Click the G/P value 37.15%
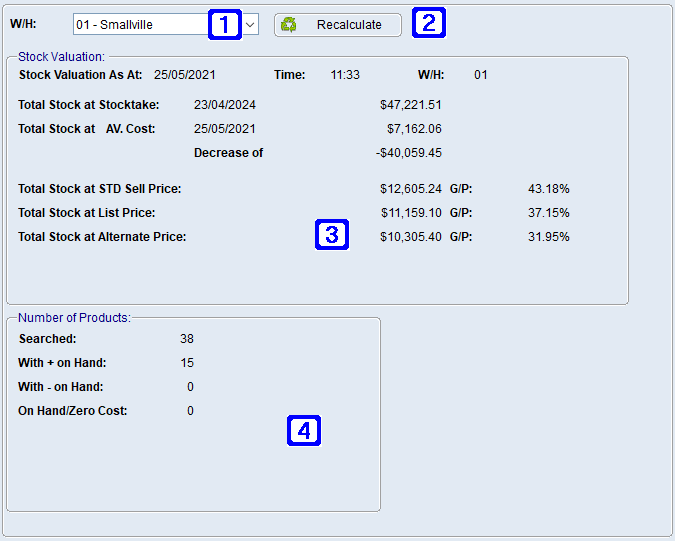This screenshot has height=541, width=675. coord(548,213)
